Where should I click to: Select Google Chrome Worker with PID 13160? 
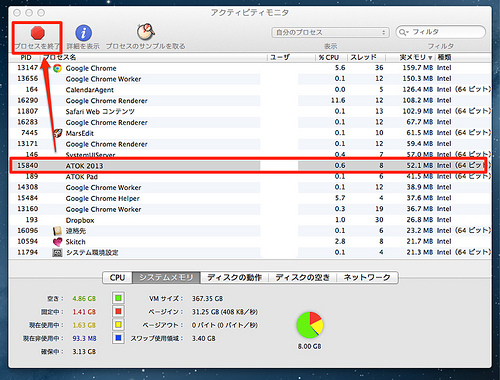[x=250, y=209]
